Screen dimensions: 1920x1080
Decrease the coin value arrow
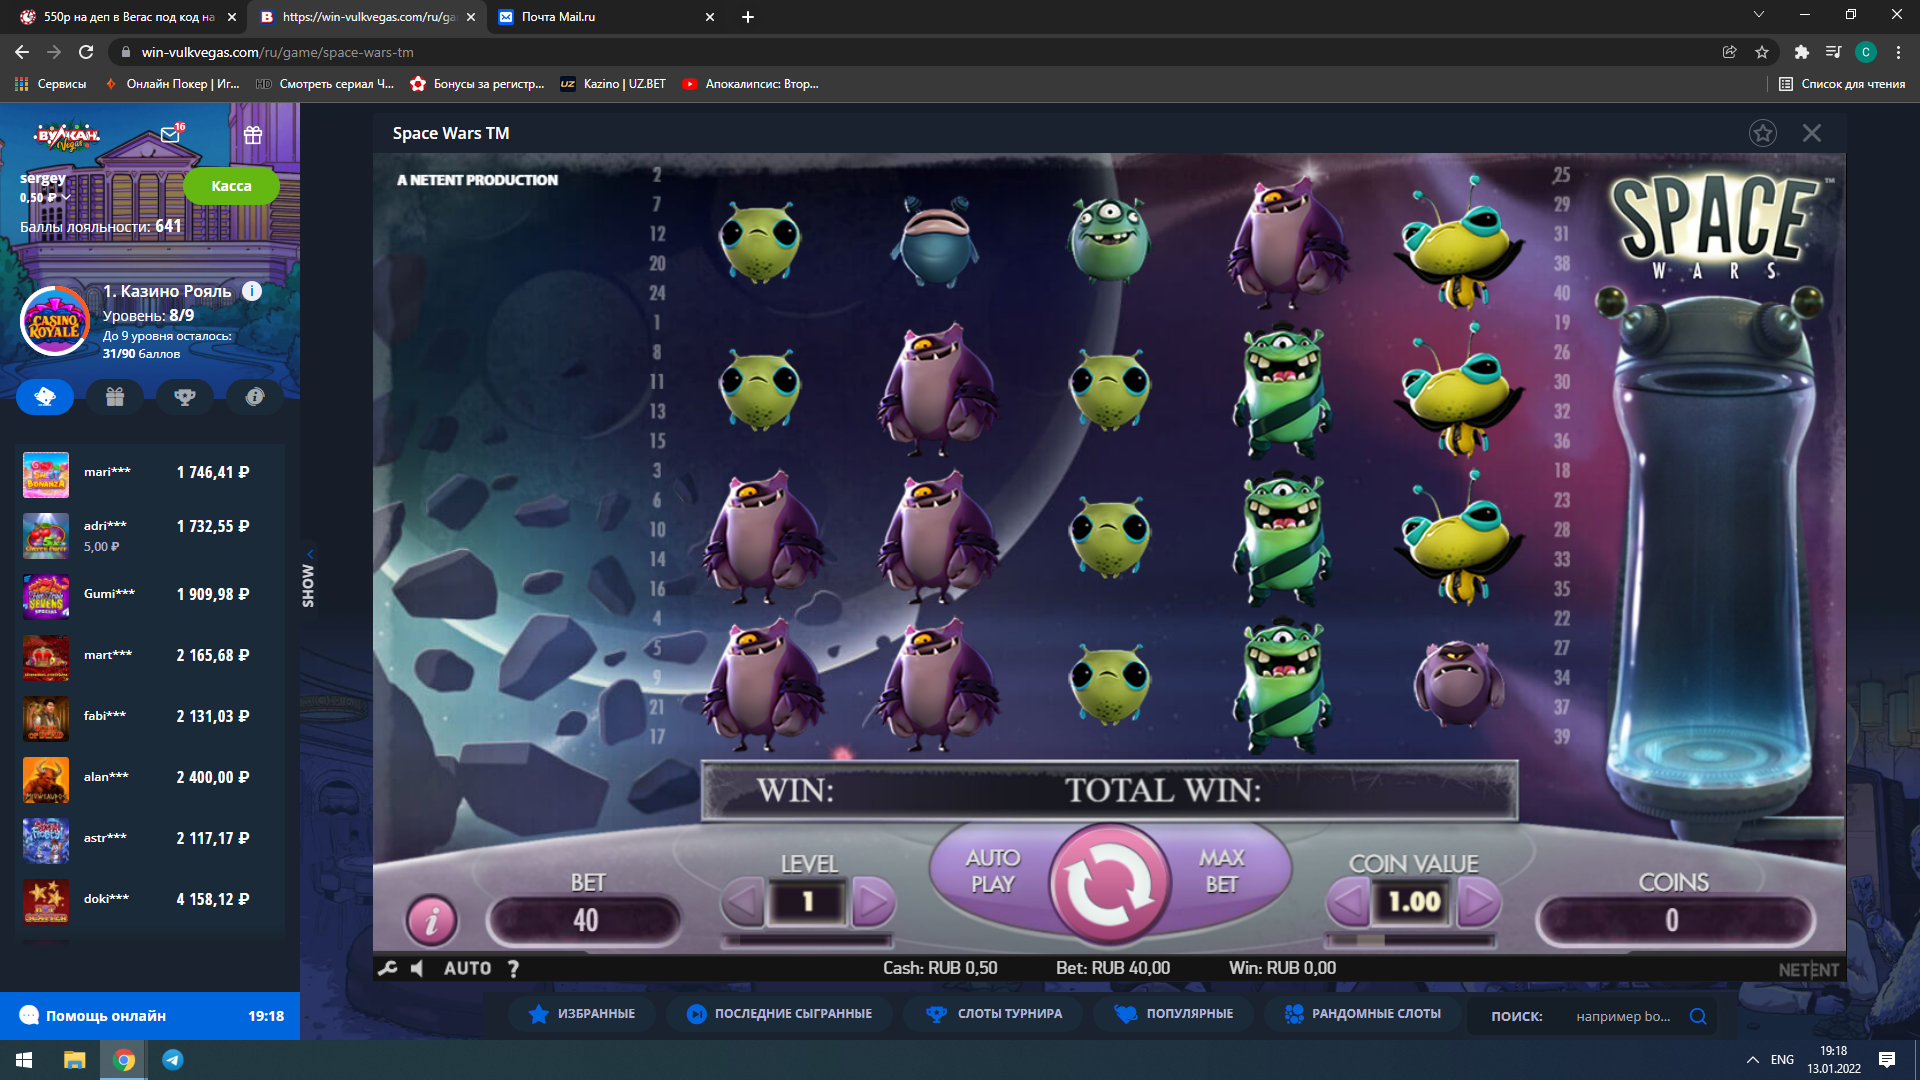click(1348, 903)
